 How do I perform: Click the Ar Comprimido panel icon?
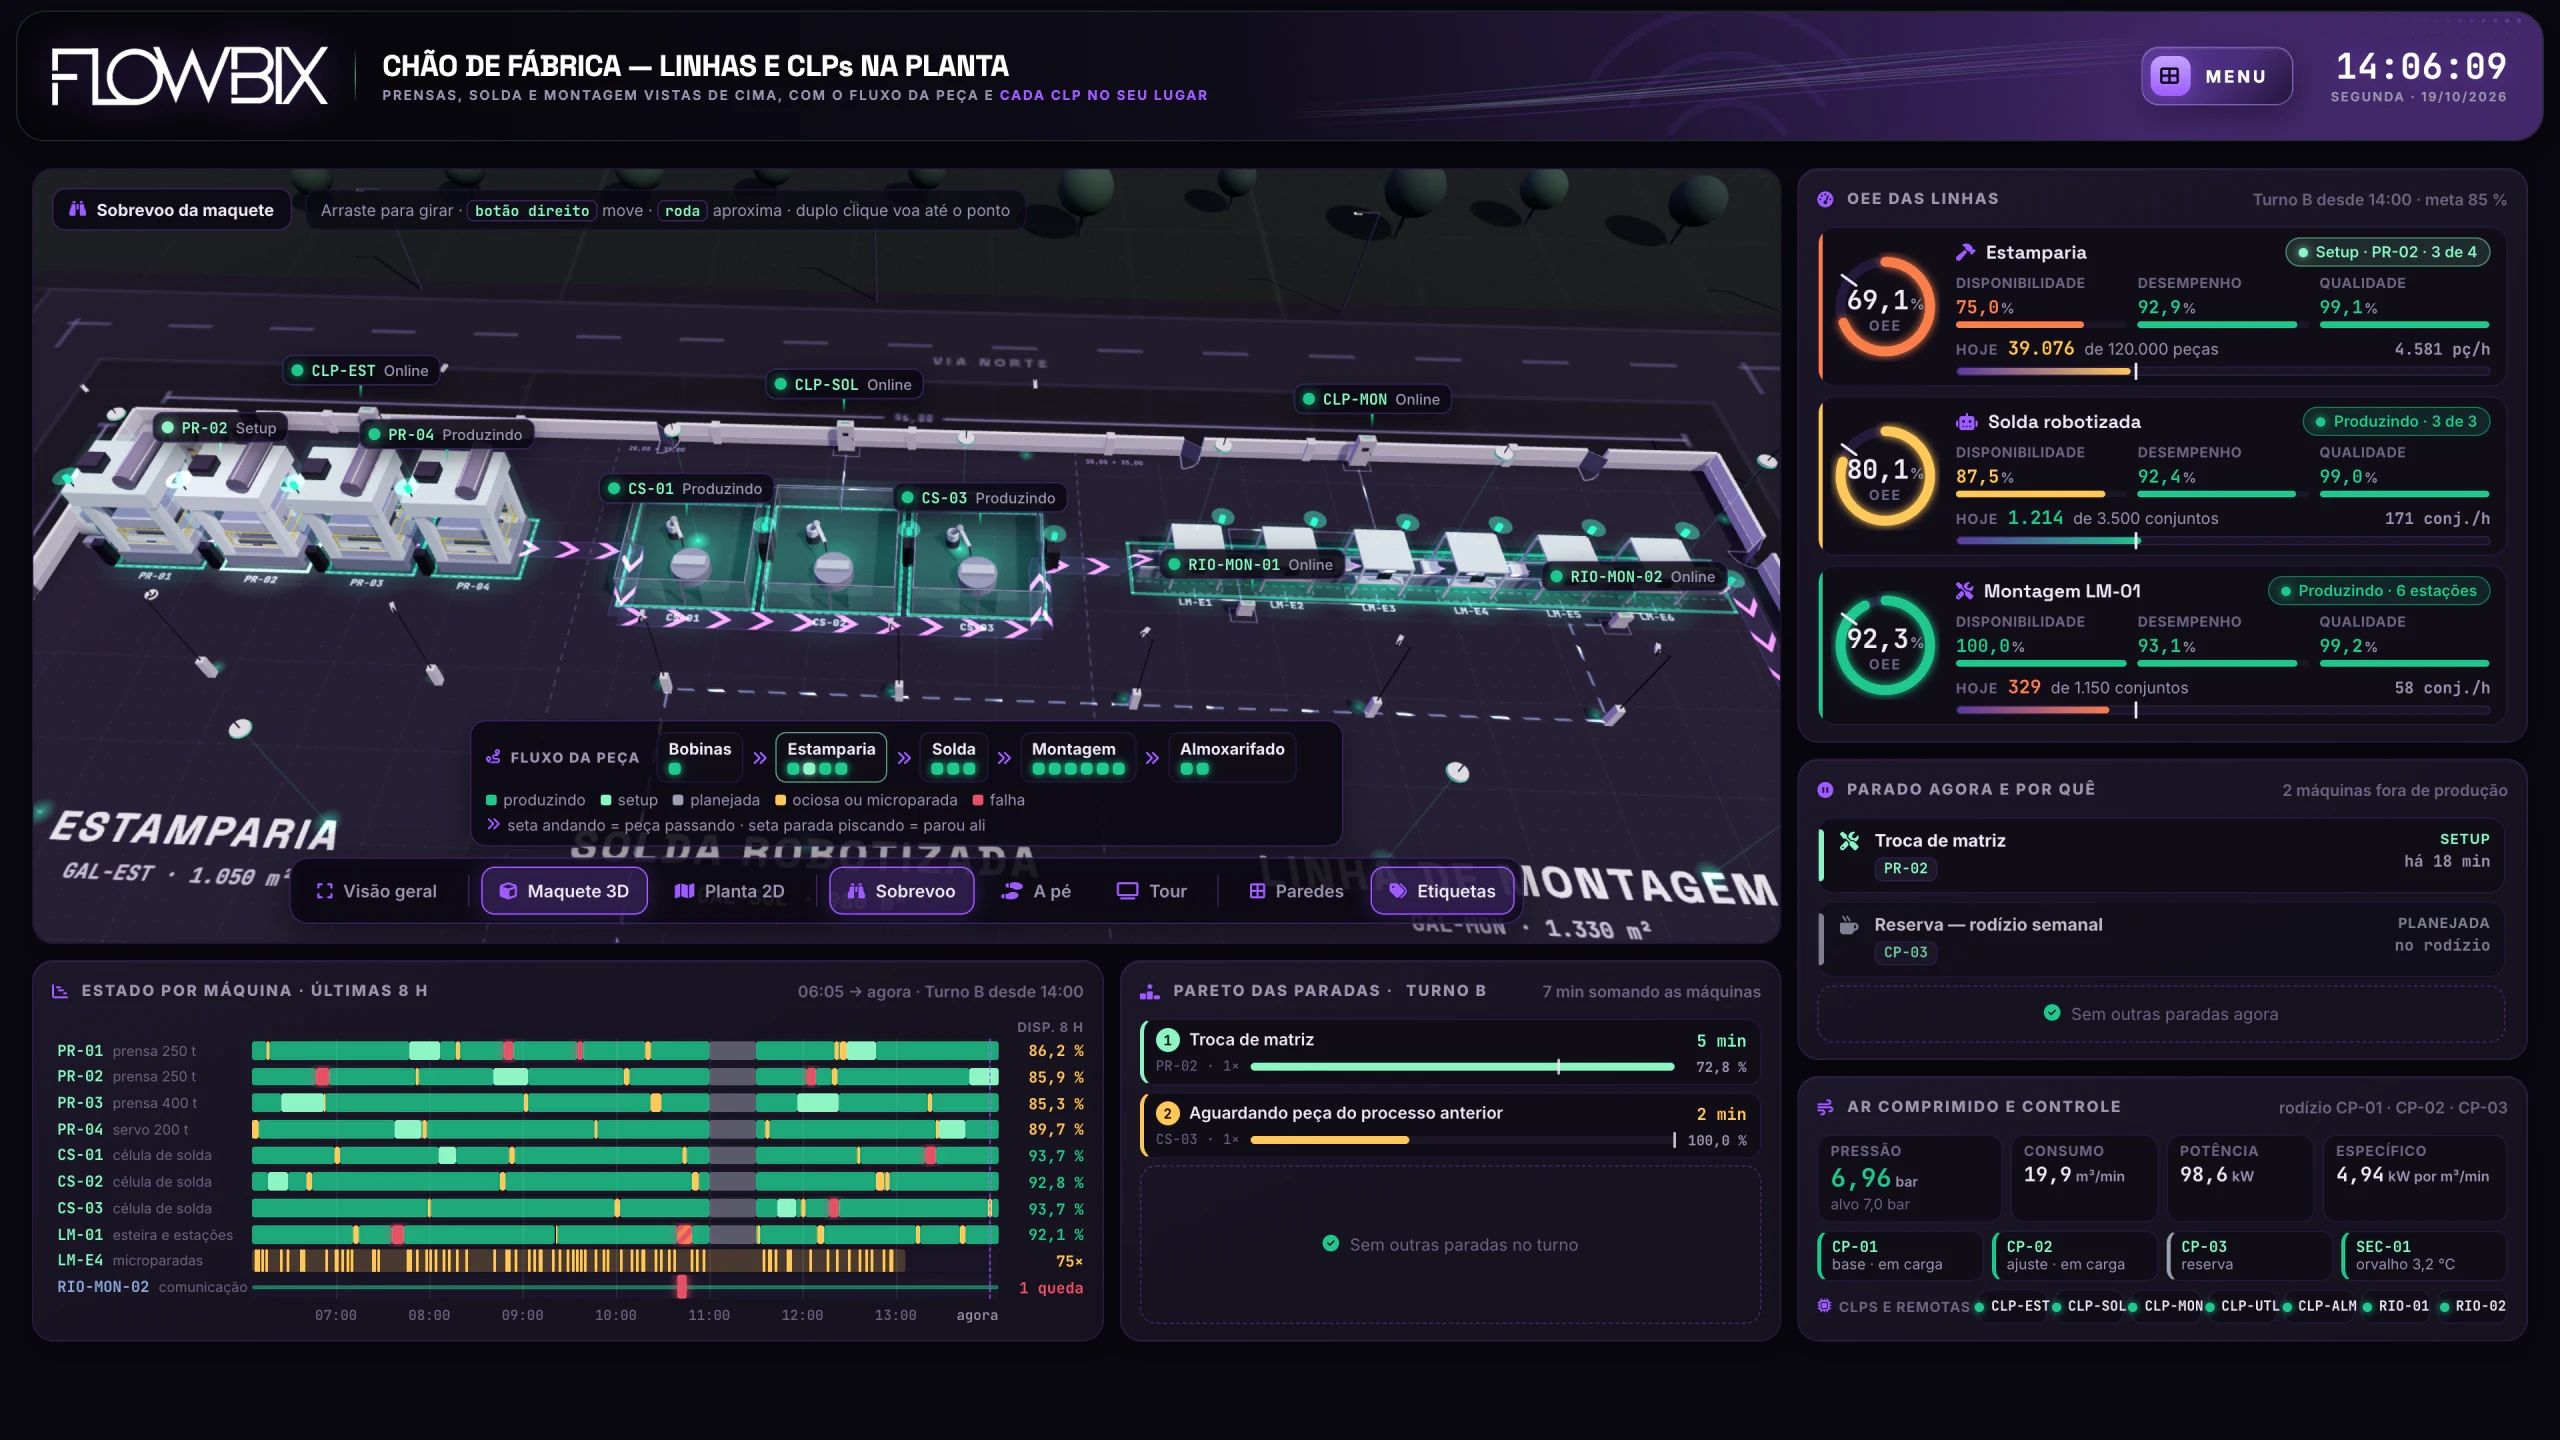1825,1107
